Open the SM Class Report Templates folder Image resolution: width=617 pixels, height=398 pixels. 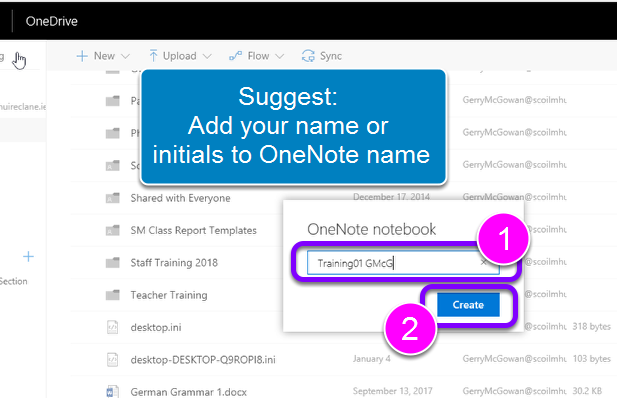pos(194,230)
